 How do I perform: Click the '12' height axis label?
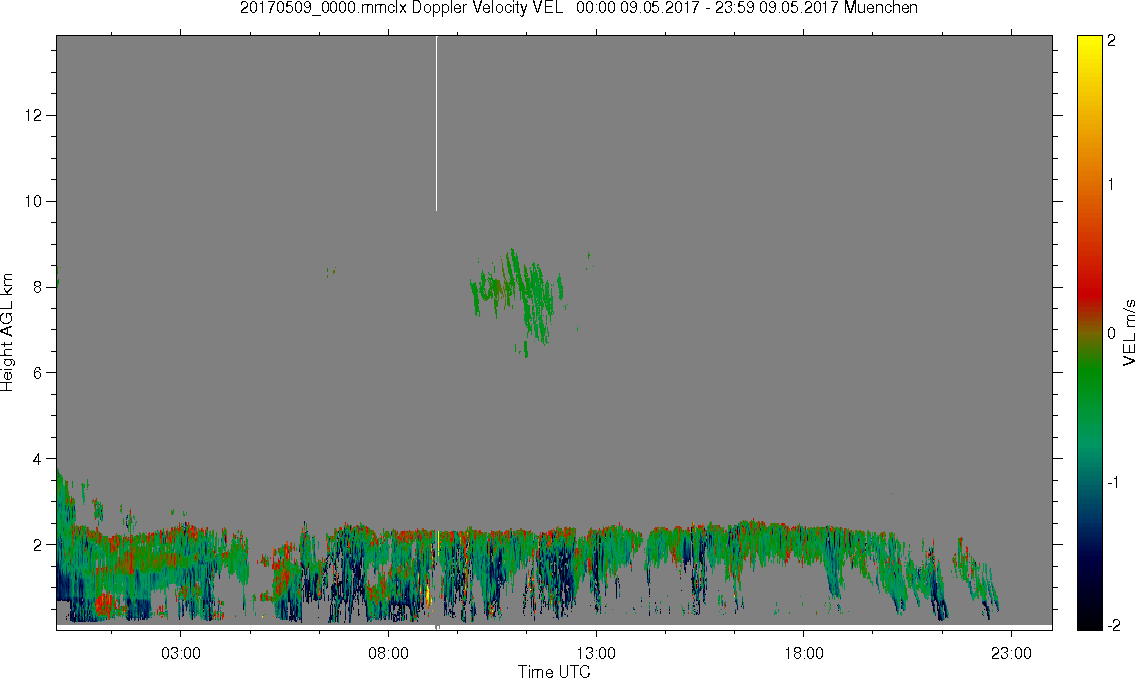click(33, 116)
